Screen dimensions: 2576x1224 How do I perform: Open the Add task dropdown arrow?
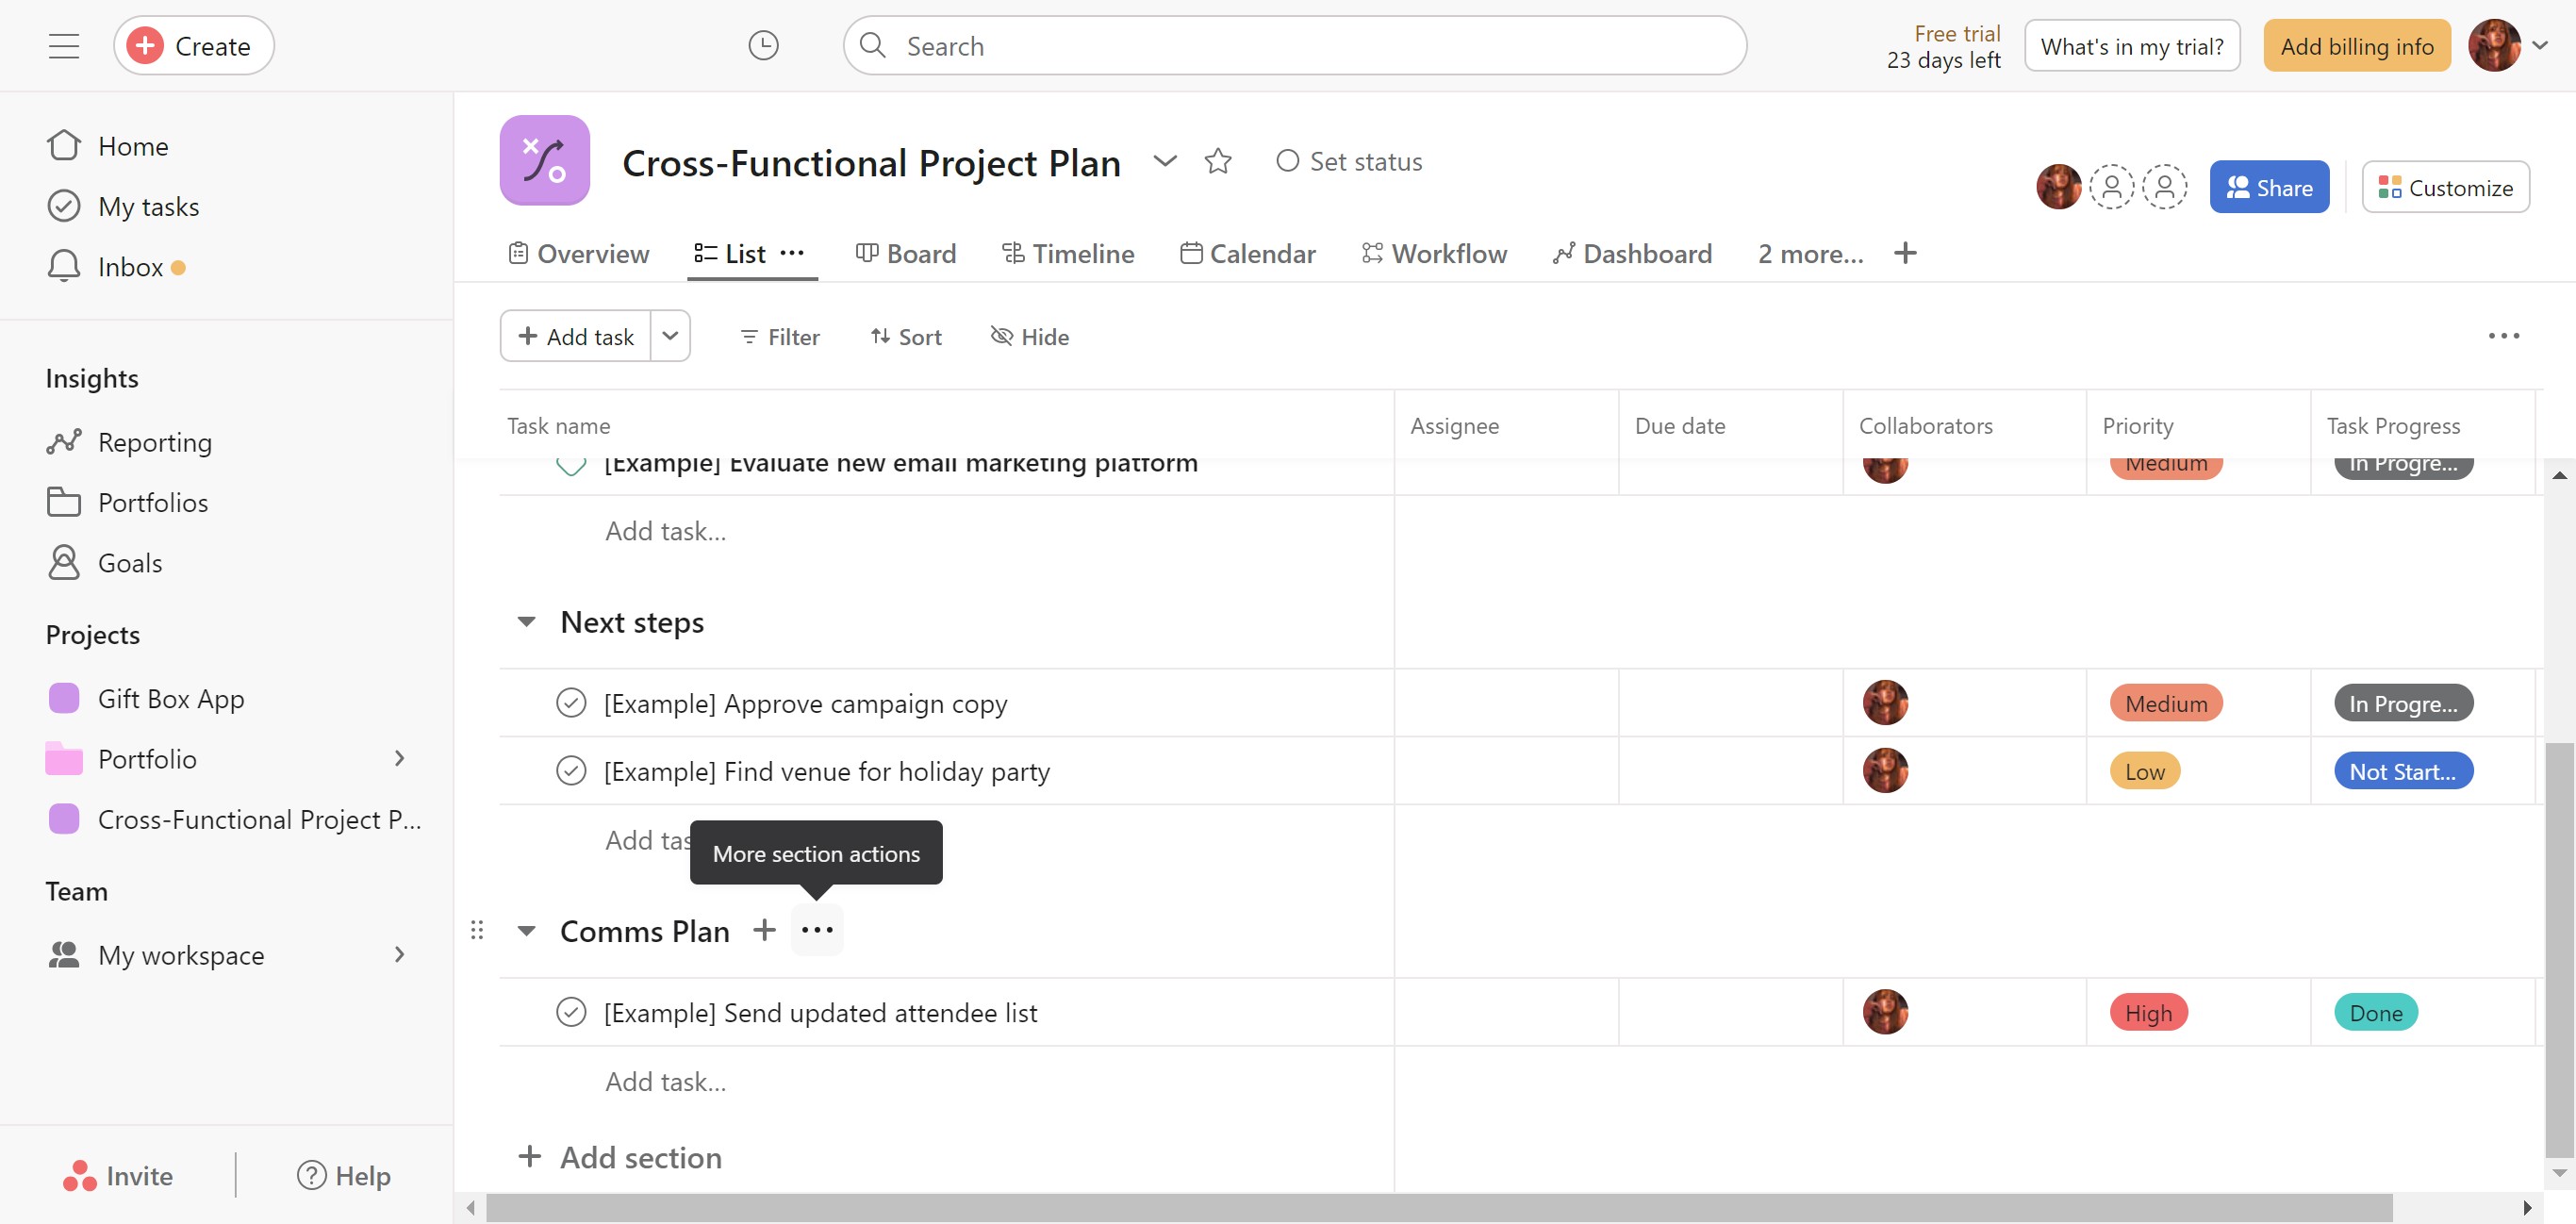point(670,336)
